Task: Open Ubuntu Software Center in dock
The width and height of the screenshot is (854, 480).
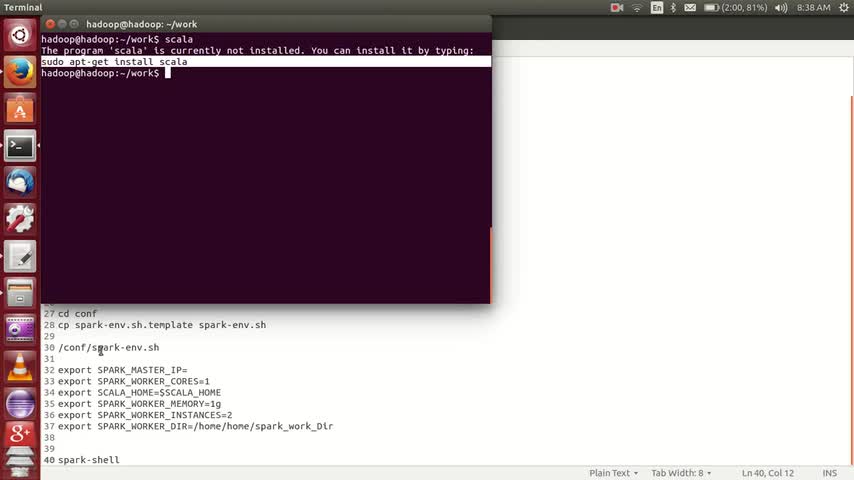Action: pyautogui.click(x=20, y=109)
